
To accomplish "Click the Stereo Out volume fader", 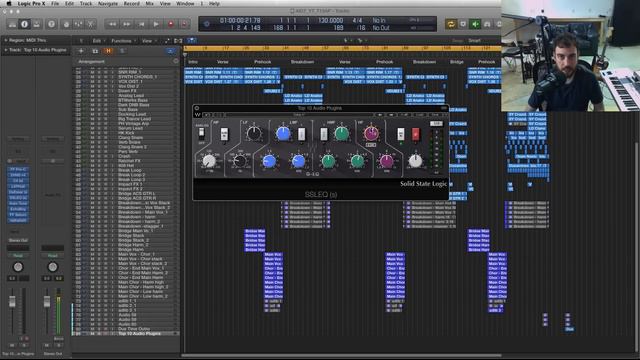I will tap(47, 302).
